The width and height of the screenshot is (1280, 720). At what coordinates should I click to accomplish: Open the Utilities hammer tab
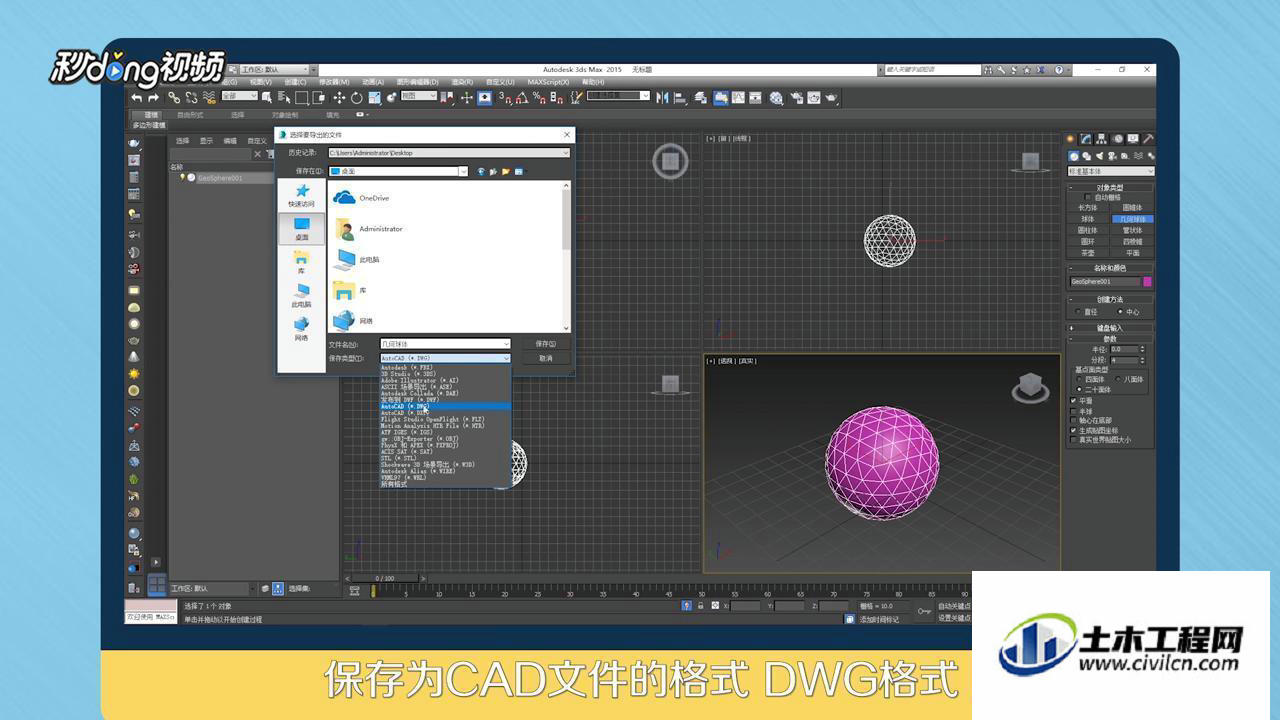(1148, 139)
